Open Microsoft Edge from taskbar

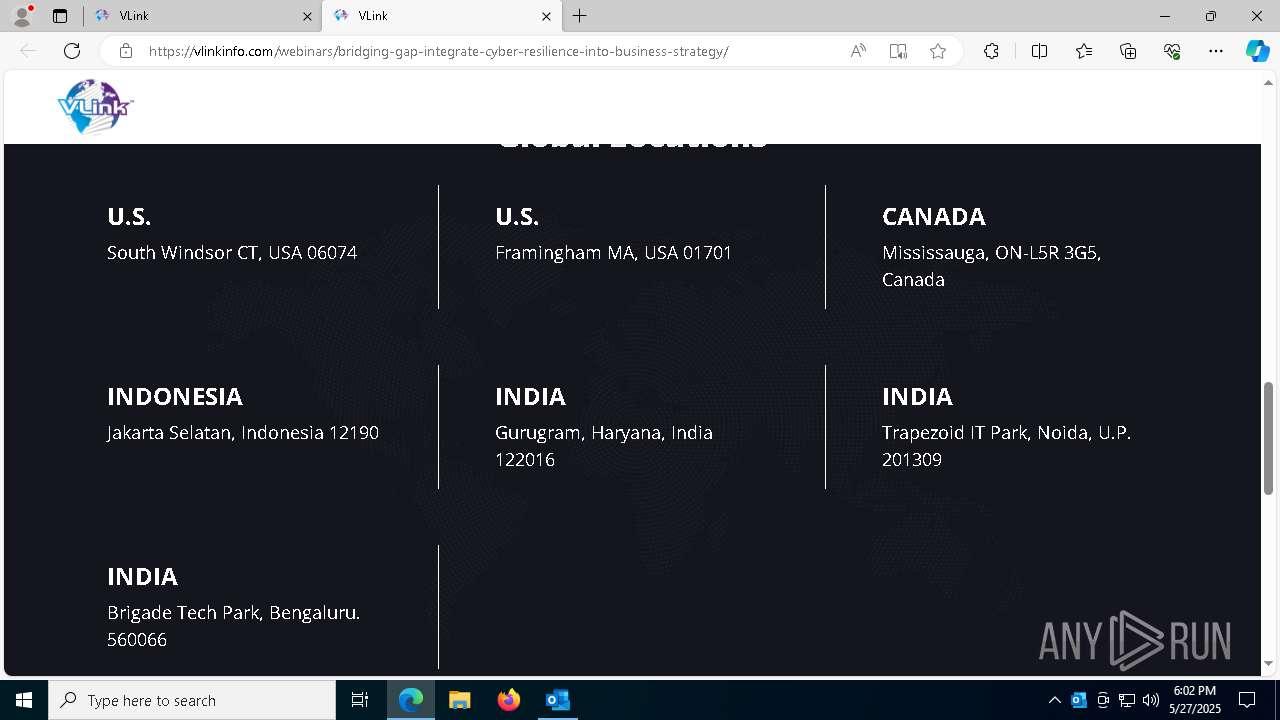411,700
